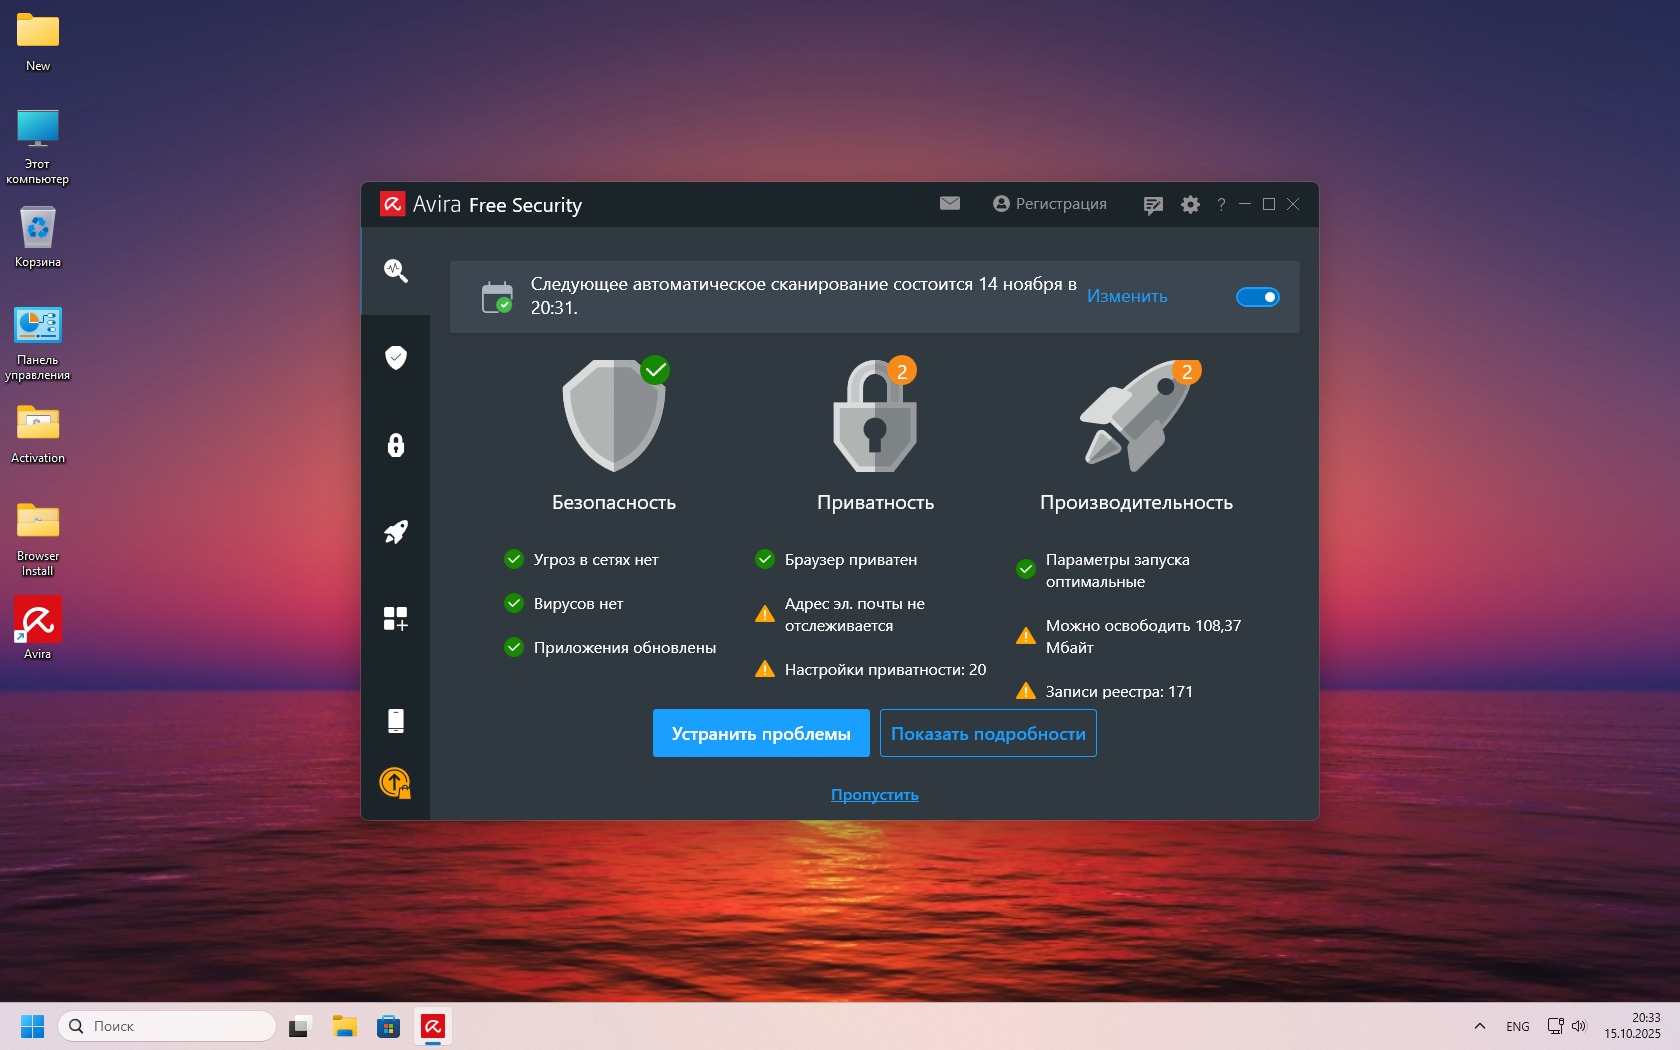Toggle the automatic scan schedule switch
This screenshot has width=1680, height=1050.
point(1258,297)
